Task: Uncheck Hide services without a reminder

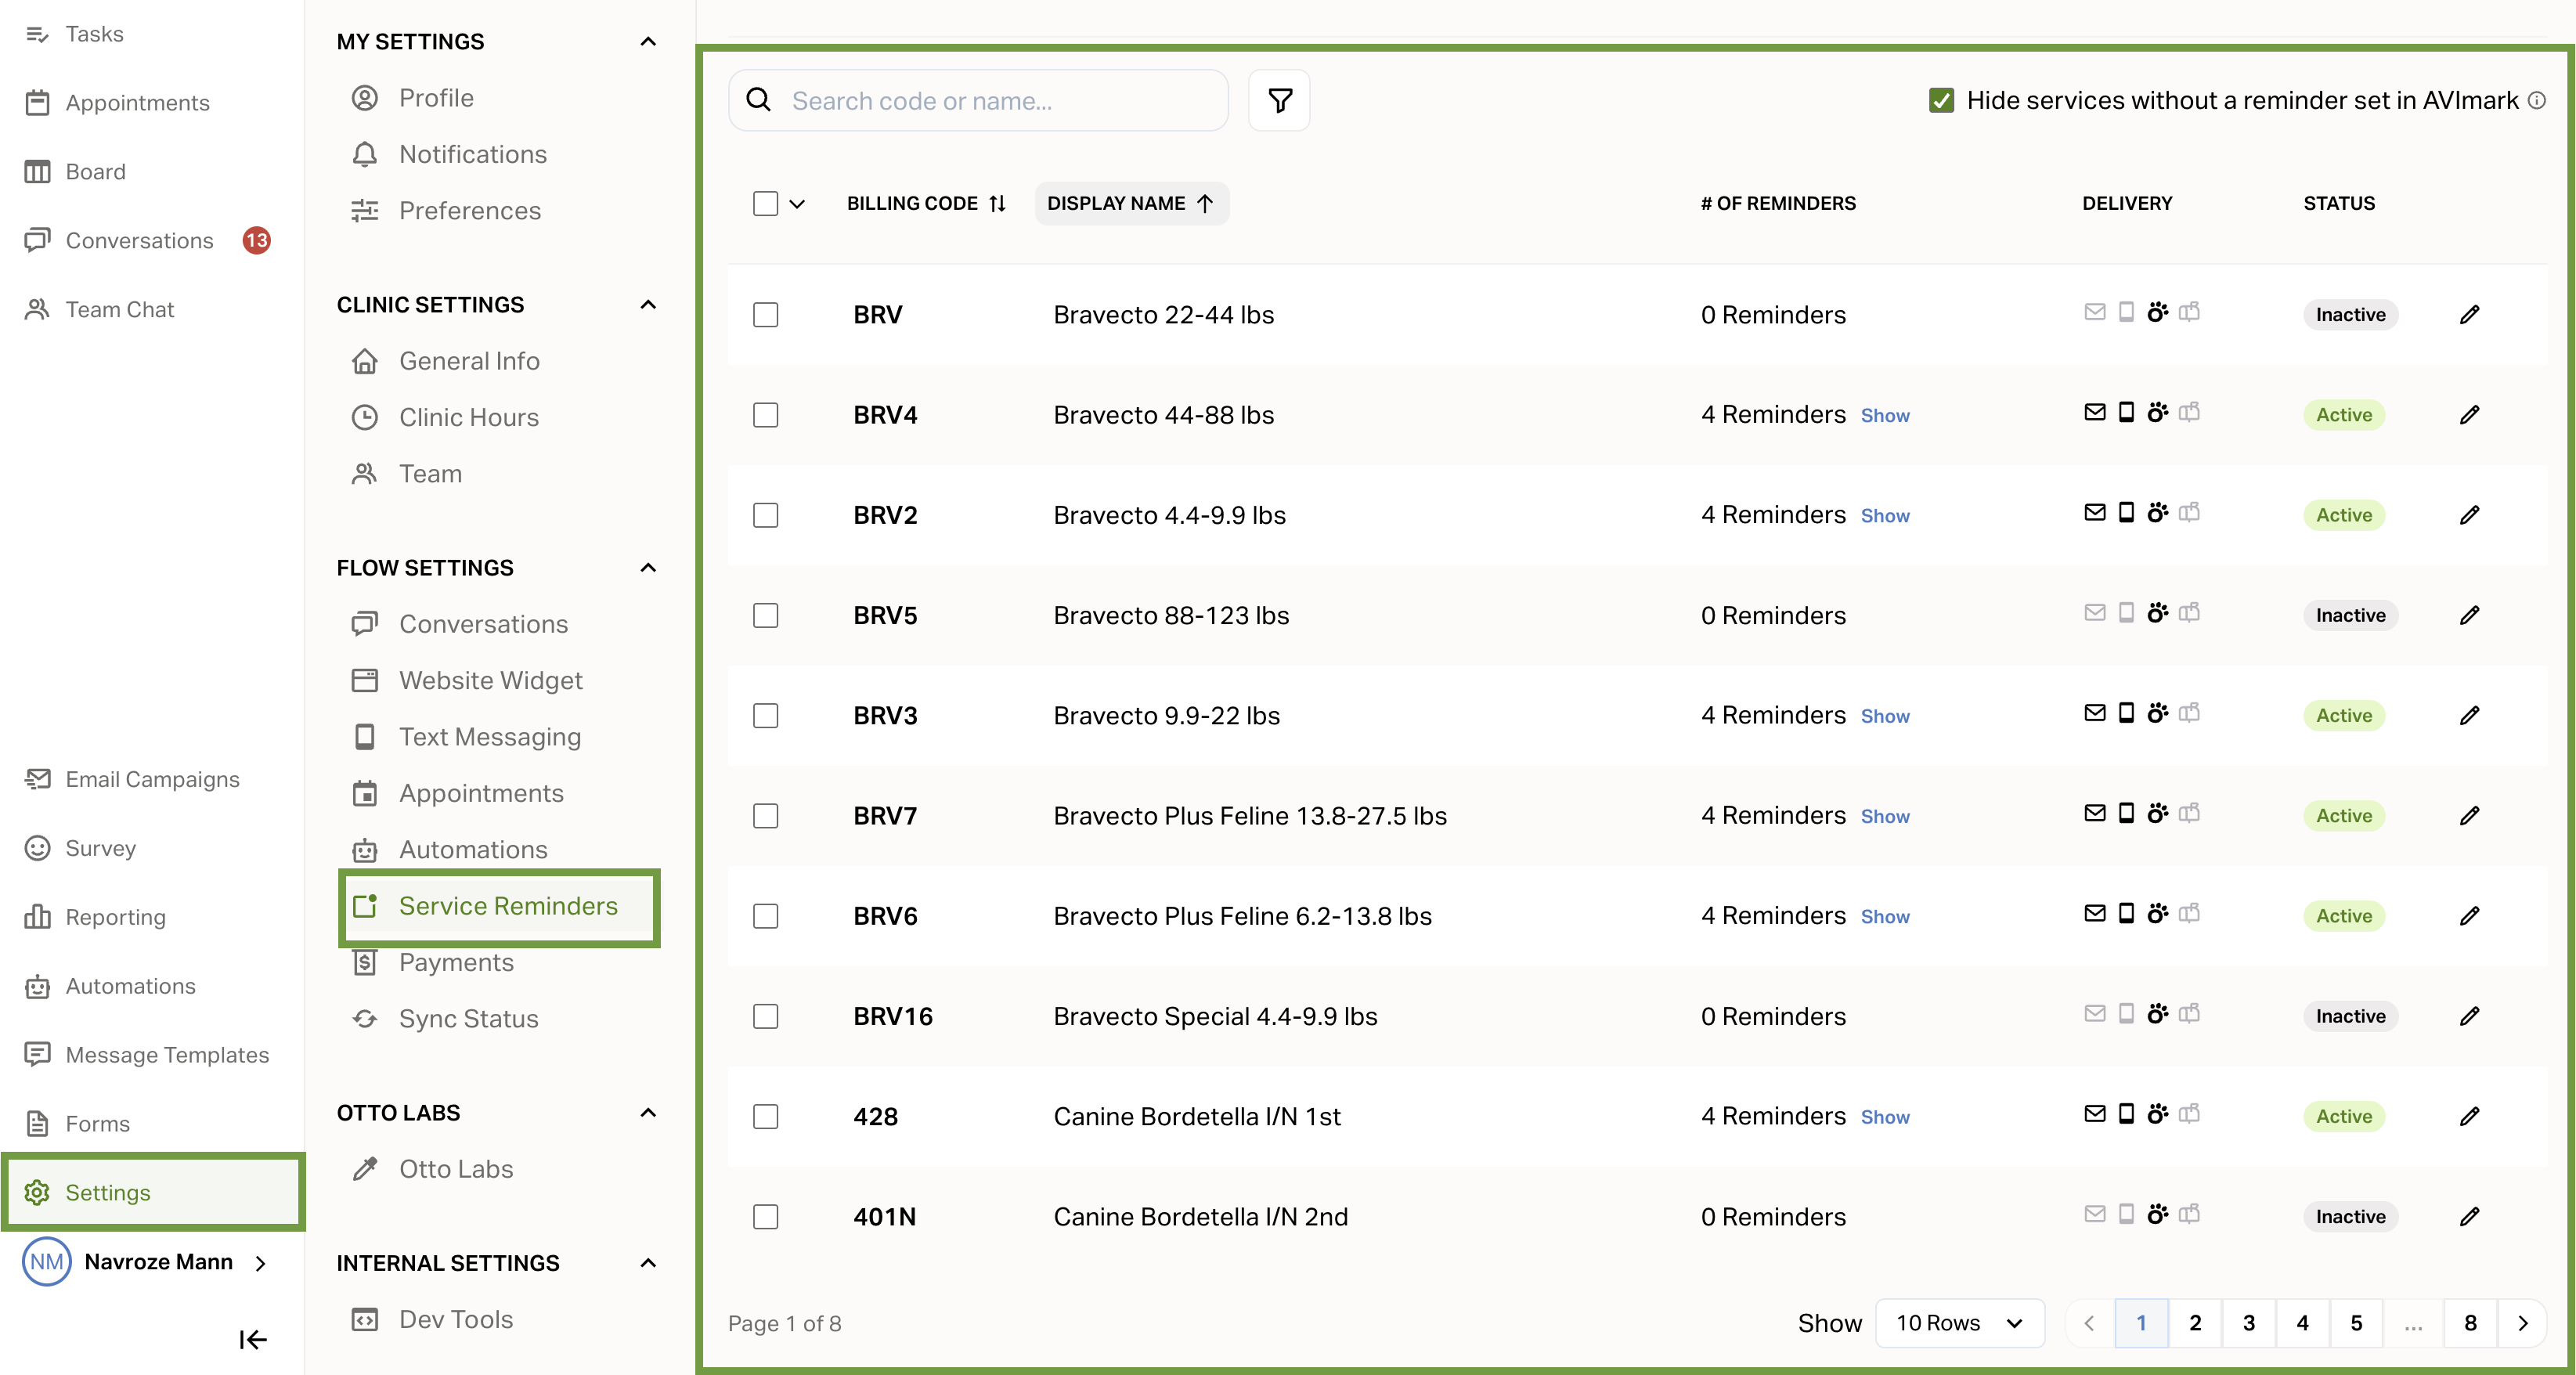Action: (x=1941, y=100)
